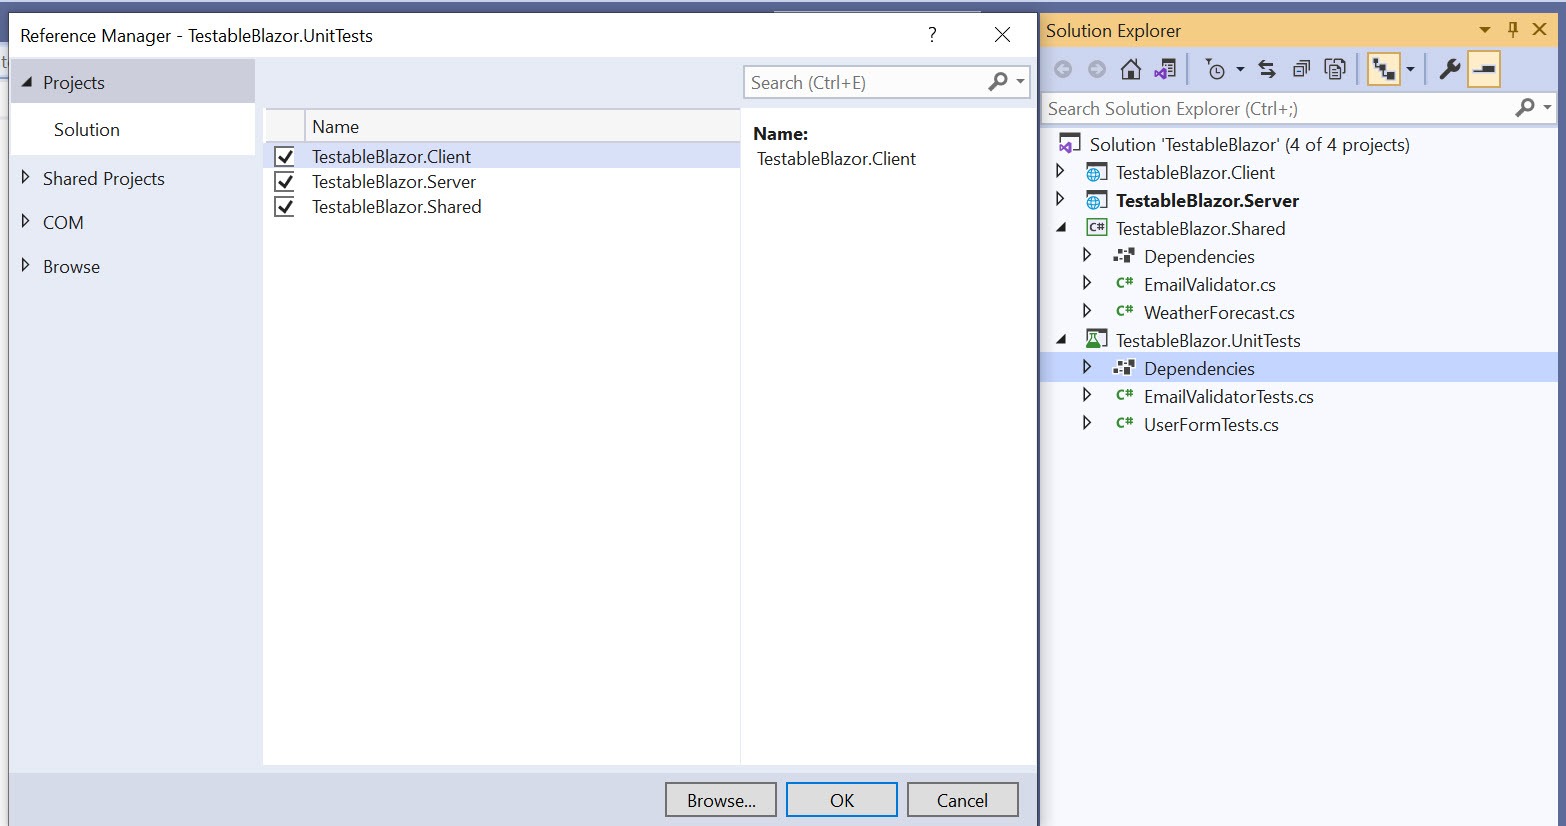Screen dimensions: 1566x826
Task: Open the Pending Changes Filter dropdown arrow
Action: pos(1240,69)
